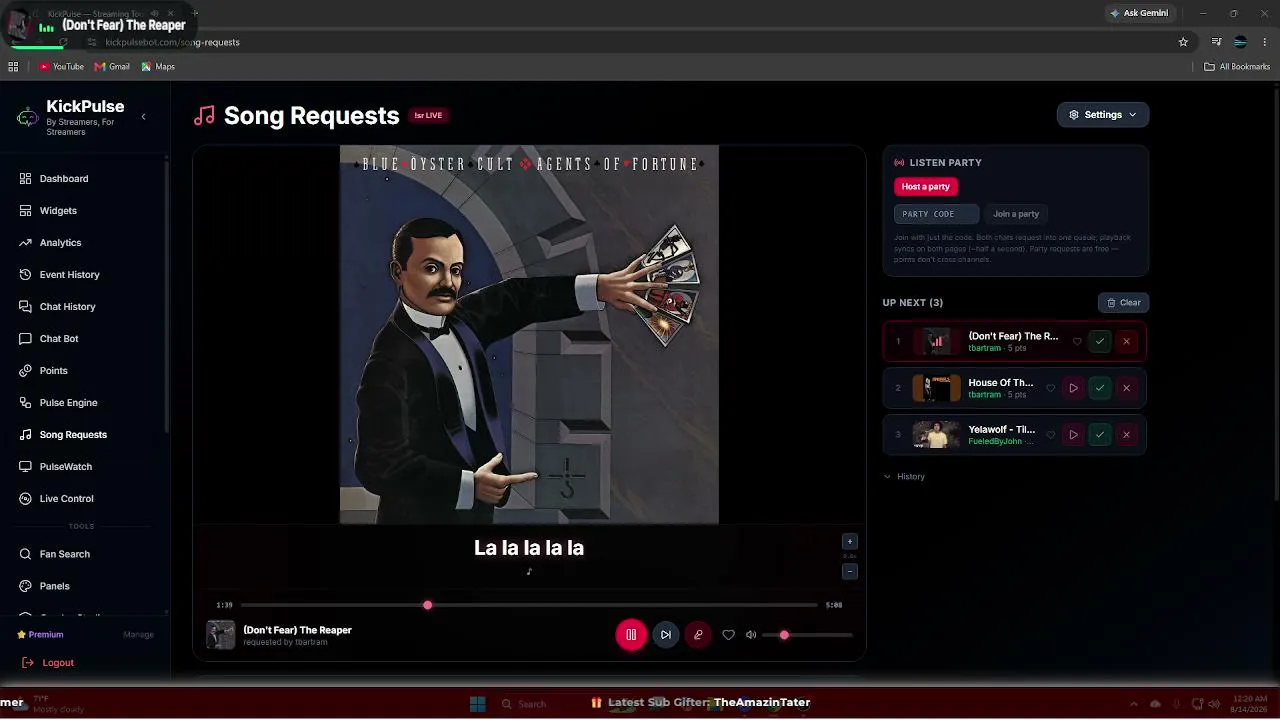Viewport: 1280px width, 720px height.
Task: Click the Panels icon in sidebar
Action: 26,586
